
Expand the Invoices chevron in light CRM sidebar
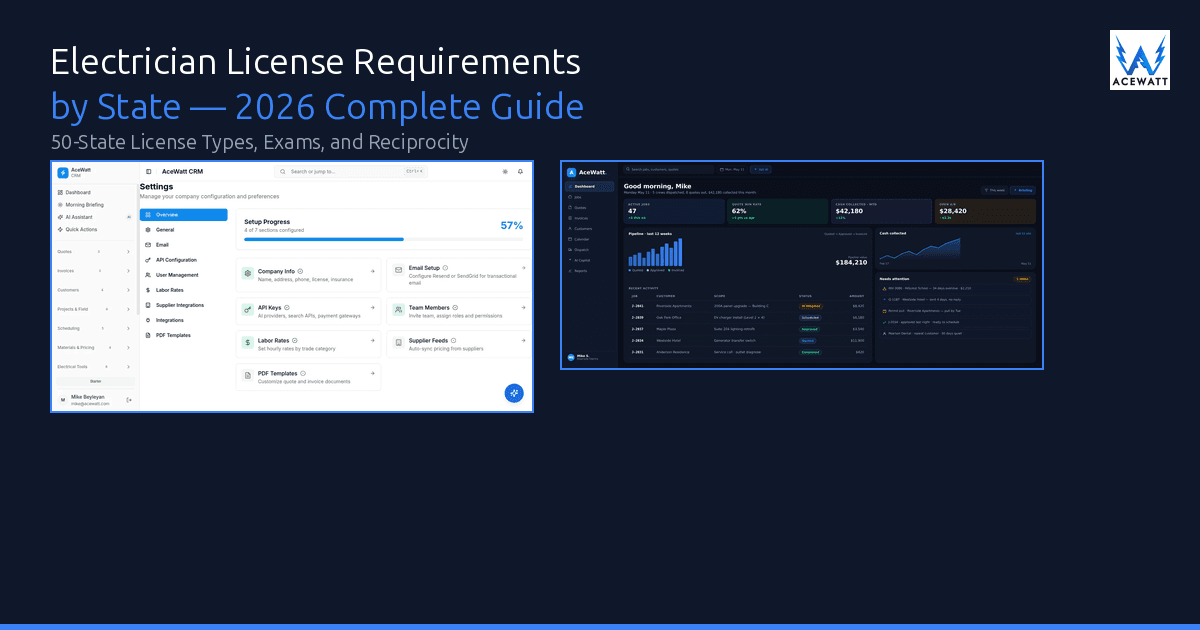(128, 271)
